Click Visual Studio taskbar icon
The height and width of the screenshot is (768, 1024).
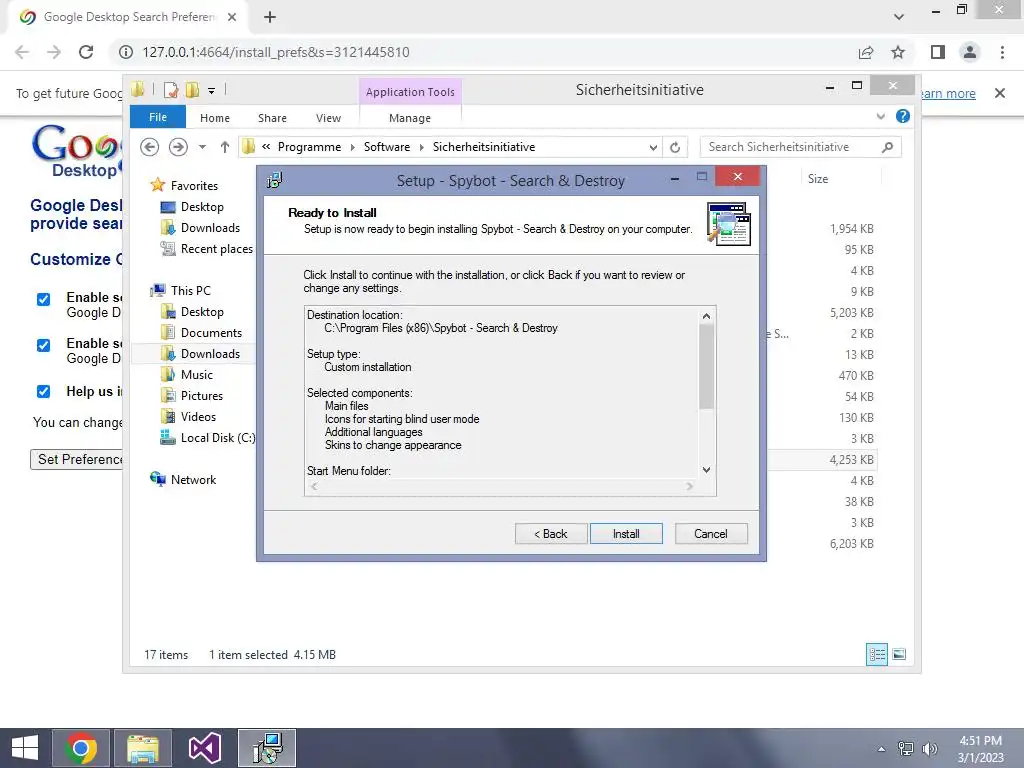point(204,748)
